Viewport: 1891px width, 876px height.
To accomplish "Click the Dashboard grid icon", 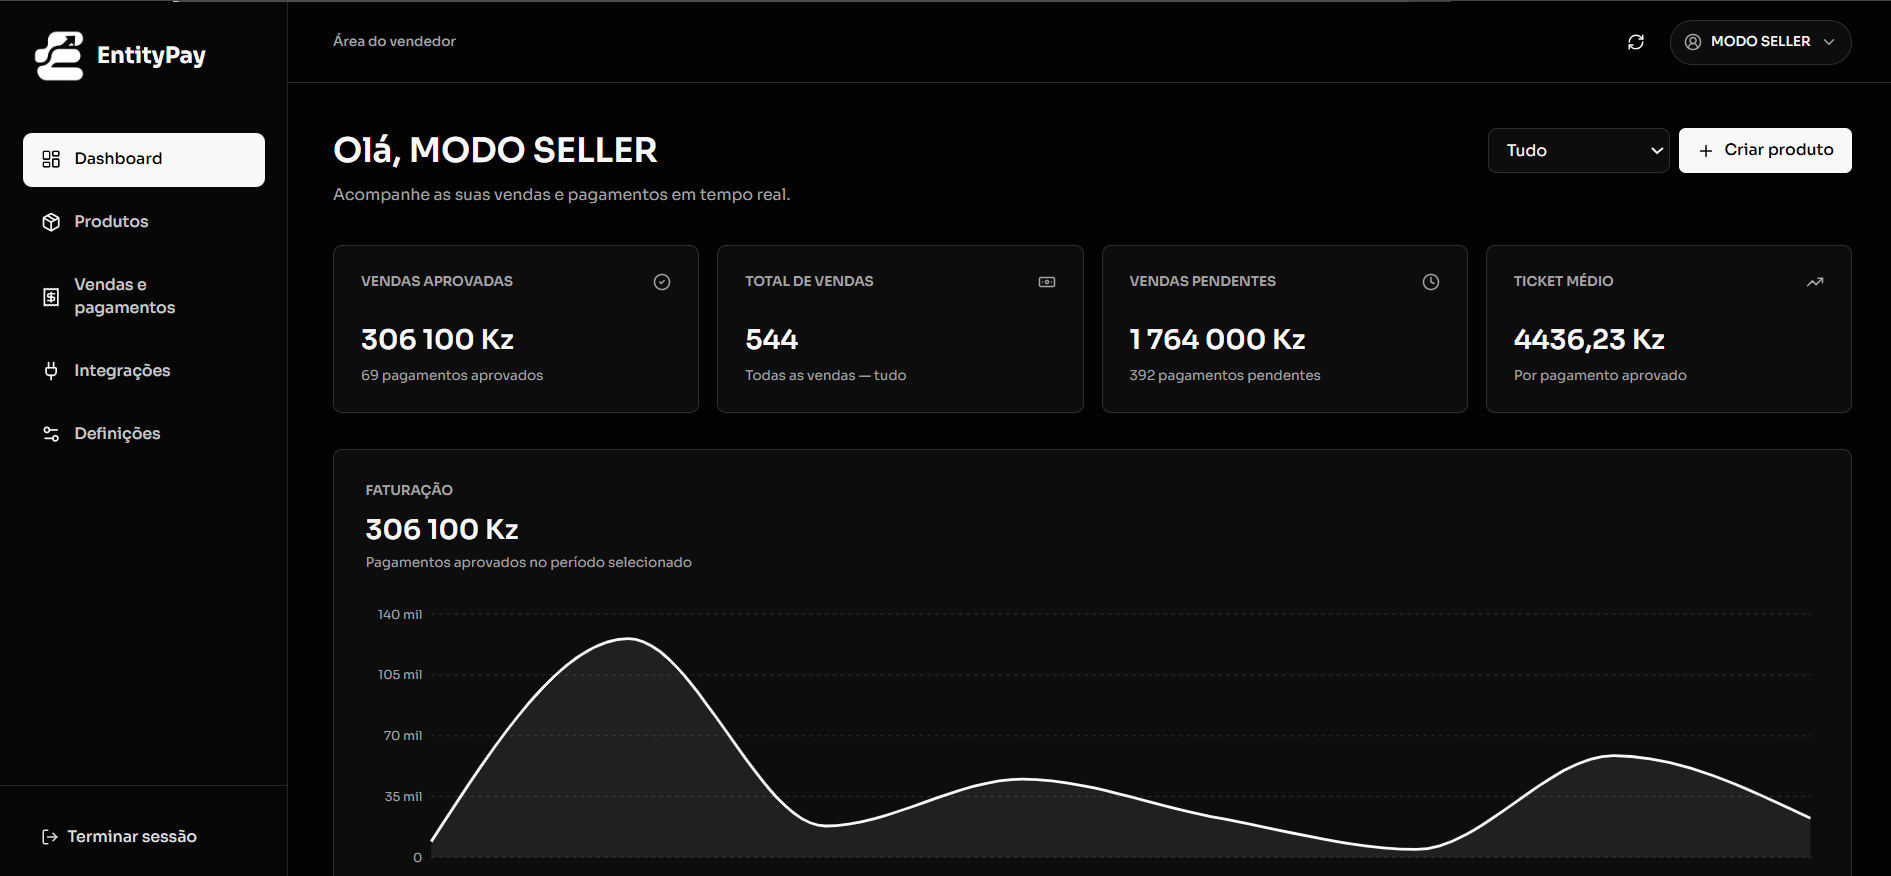I will [51, 159].
